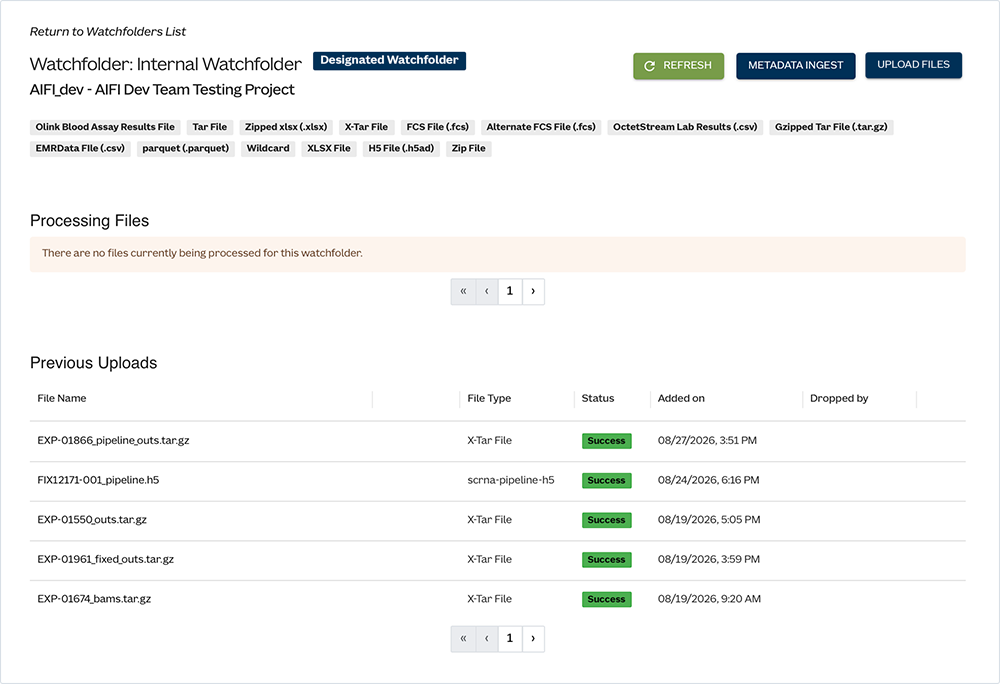Click date 08/19/2026, 3:59 PM
Image resolution: width=1000 pixels, height=684 pixels.
[x=709, y=559]
